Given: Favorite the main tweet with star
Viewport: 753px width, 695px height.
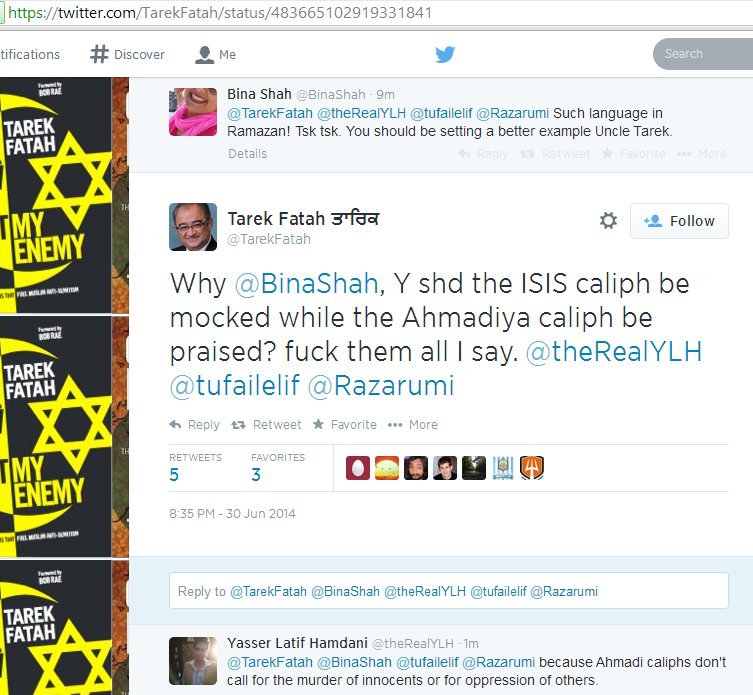Looking at the screenshot, I should (344, 425).
